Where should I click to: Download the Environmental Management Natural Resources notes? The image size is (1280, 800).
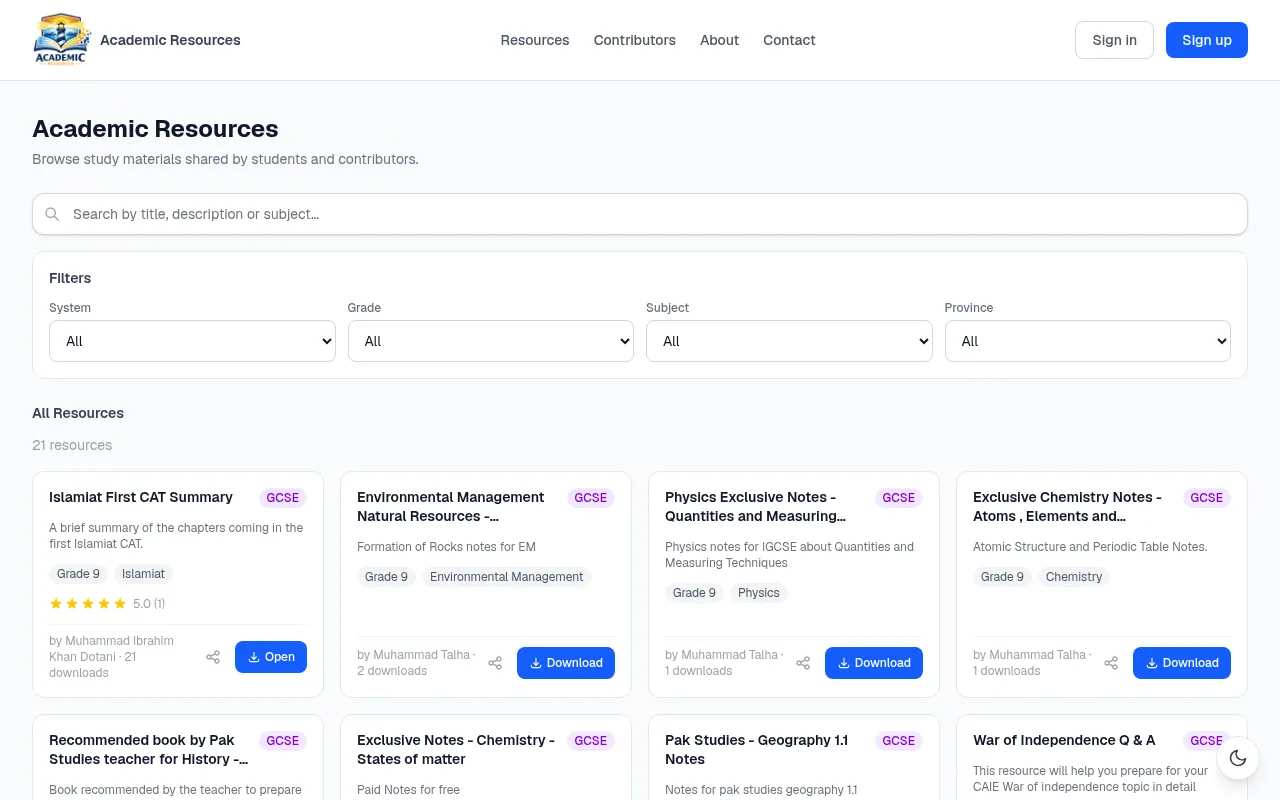coord(566,663)
